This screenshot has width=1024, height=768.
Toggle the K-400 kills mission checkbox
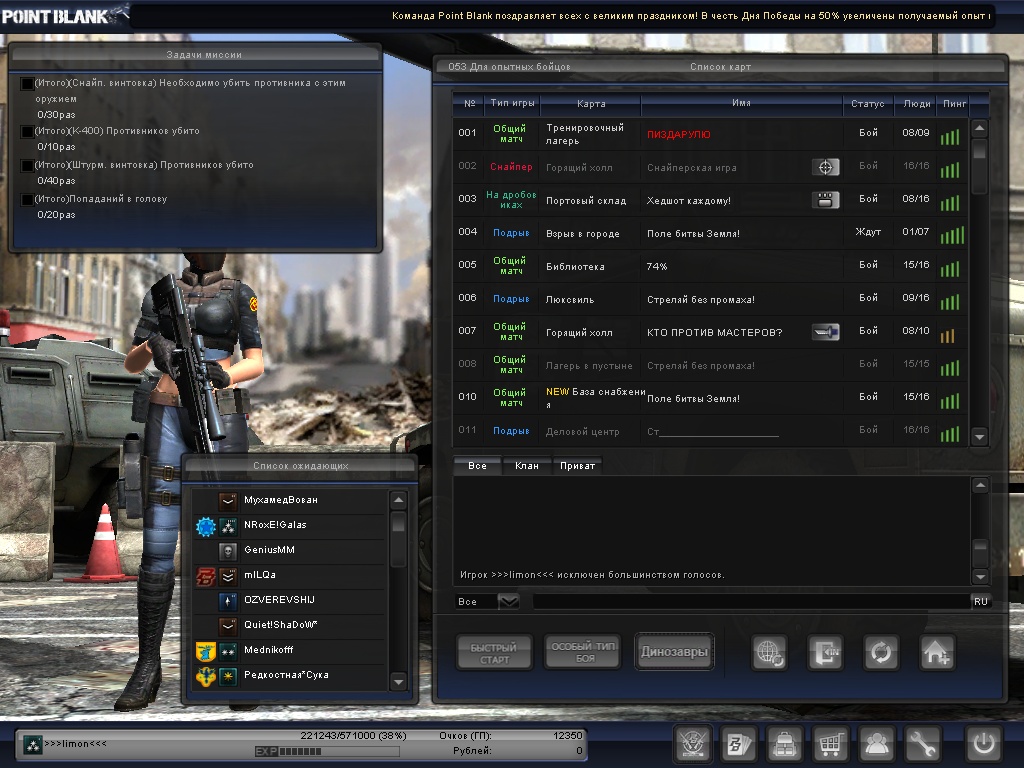[x=27, y=132]
